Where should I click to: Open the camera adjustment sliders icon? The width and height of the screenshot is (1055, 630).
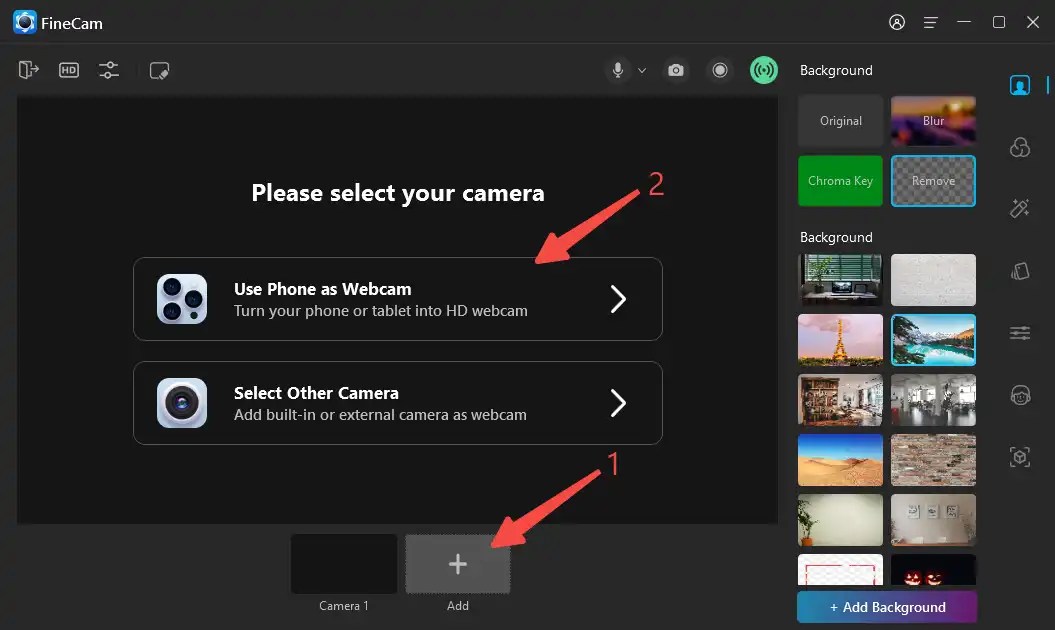pyautogui.click(x=108, y=70)
